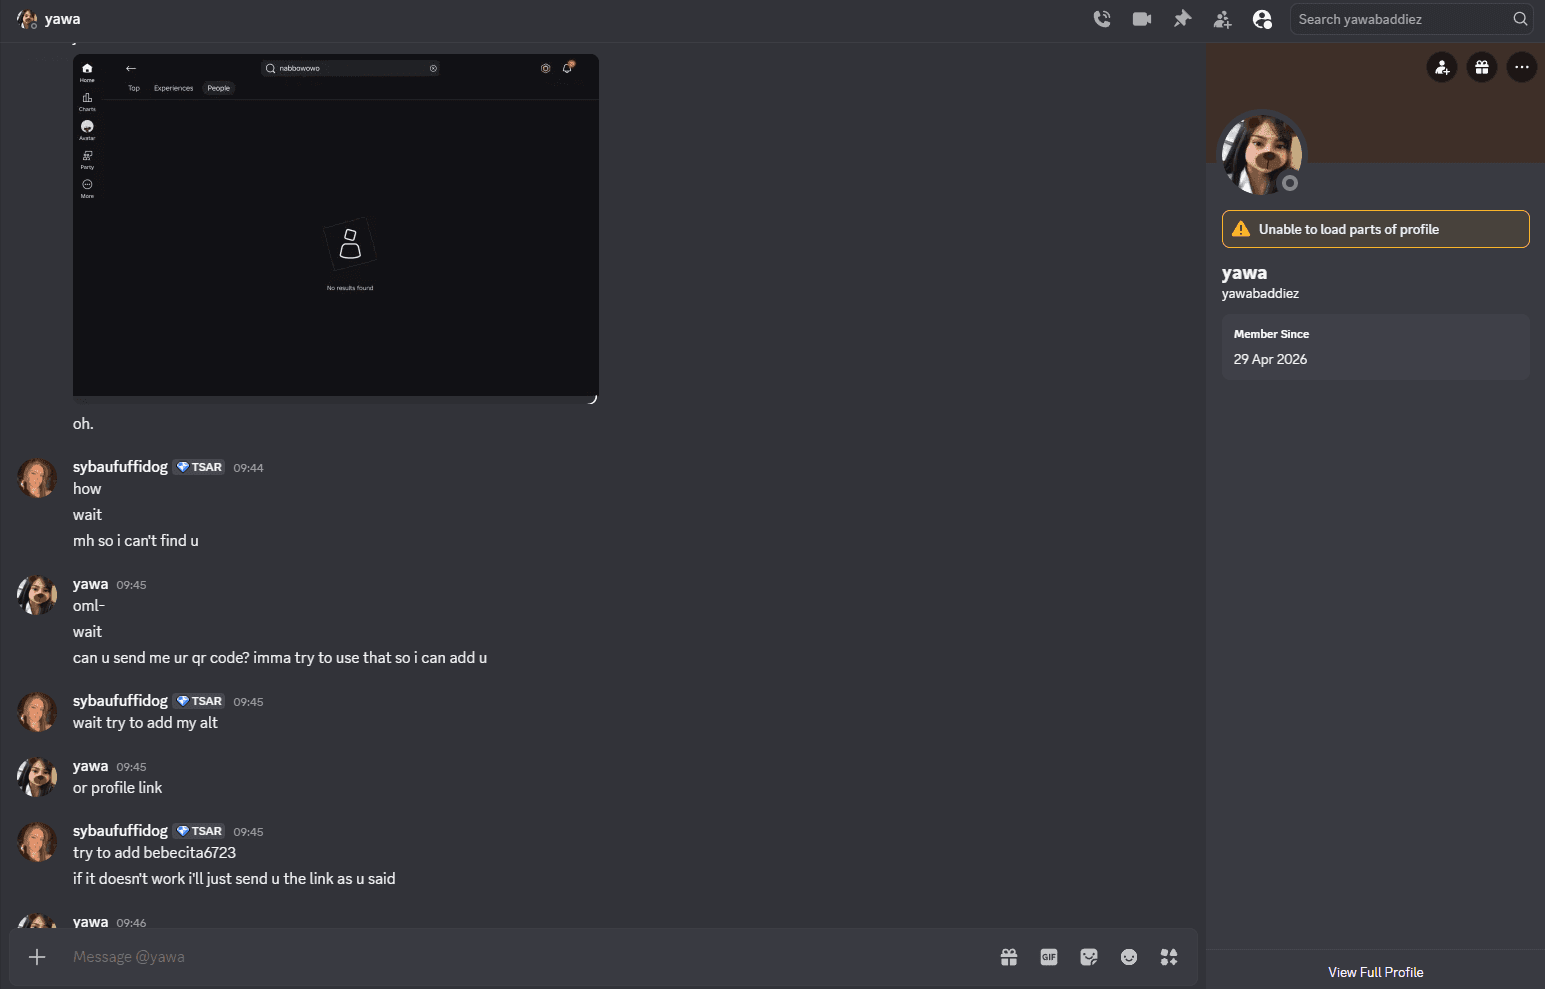Click the TSAR tag on the 09:44 message
1545x989 pixels.
click(199, 467)
